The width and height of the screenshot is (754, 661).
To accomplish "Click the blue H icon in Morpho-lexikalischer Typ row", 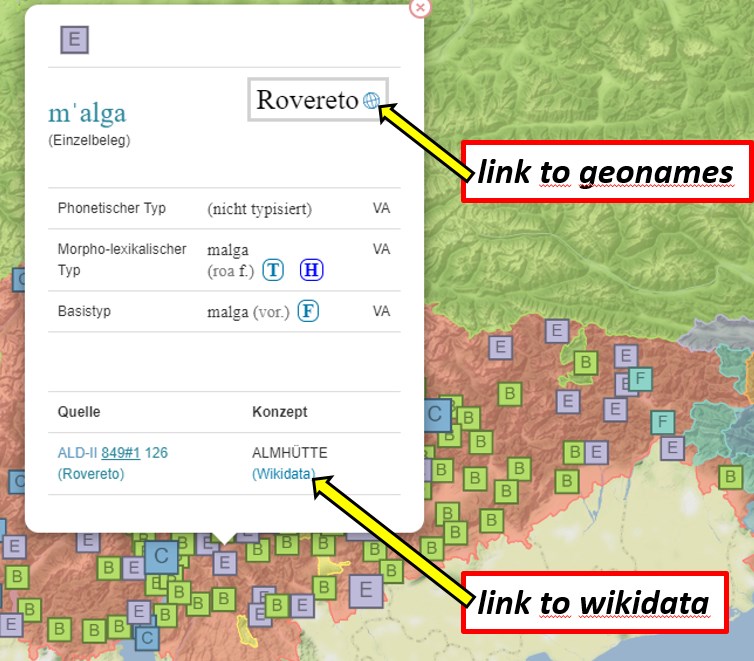I will click(311, 270).
